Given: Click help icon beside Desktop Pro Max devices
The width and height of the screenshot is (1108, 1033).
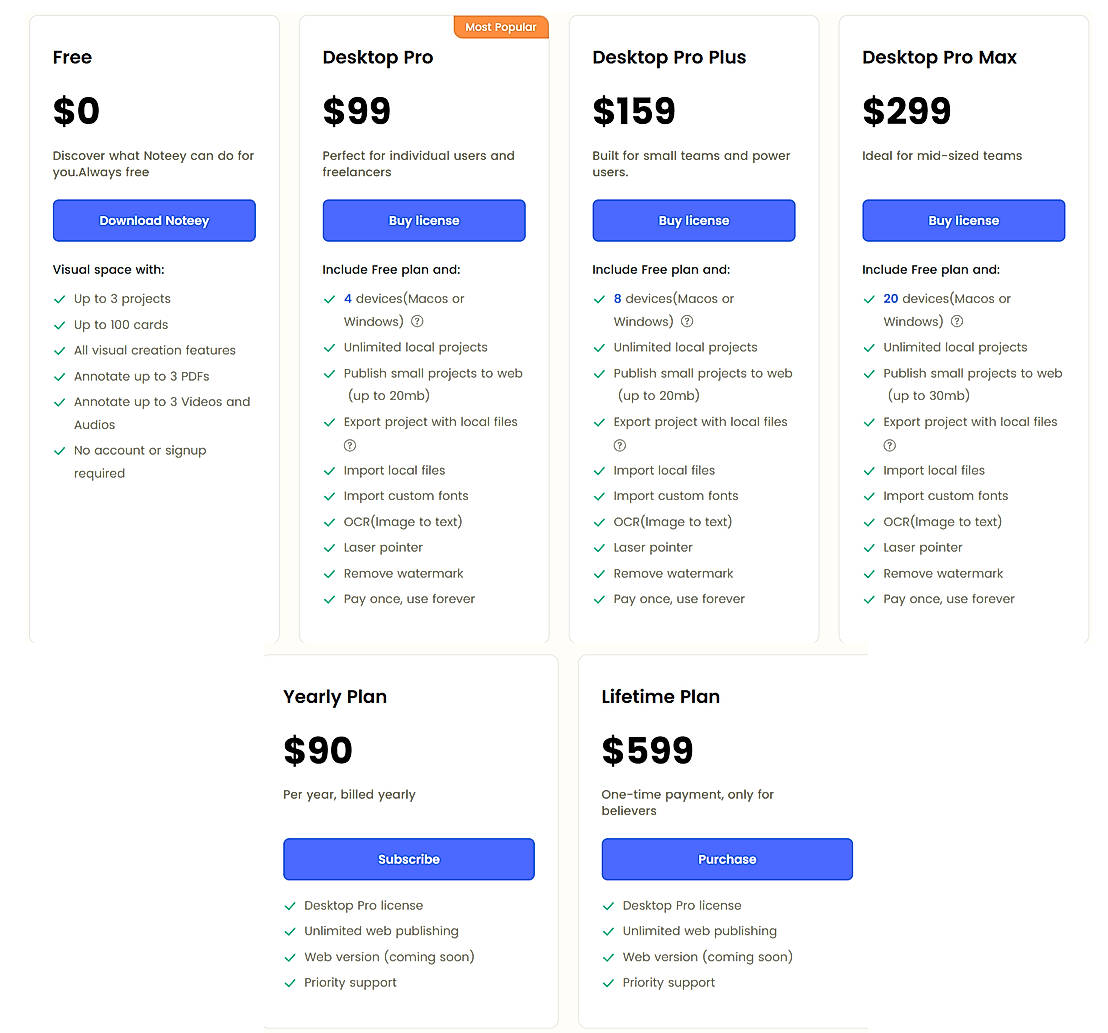Looking at the screenshot, I should coord(957,322).
